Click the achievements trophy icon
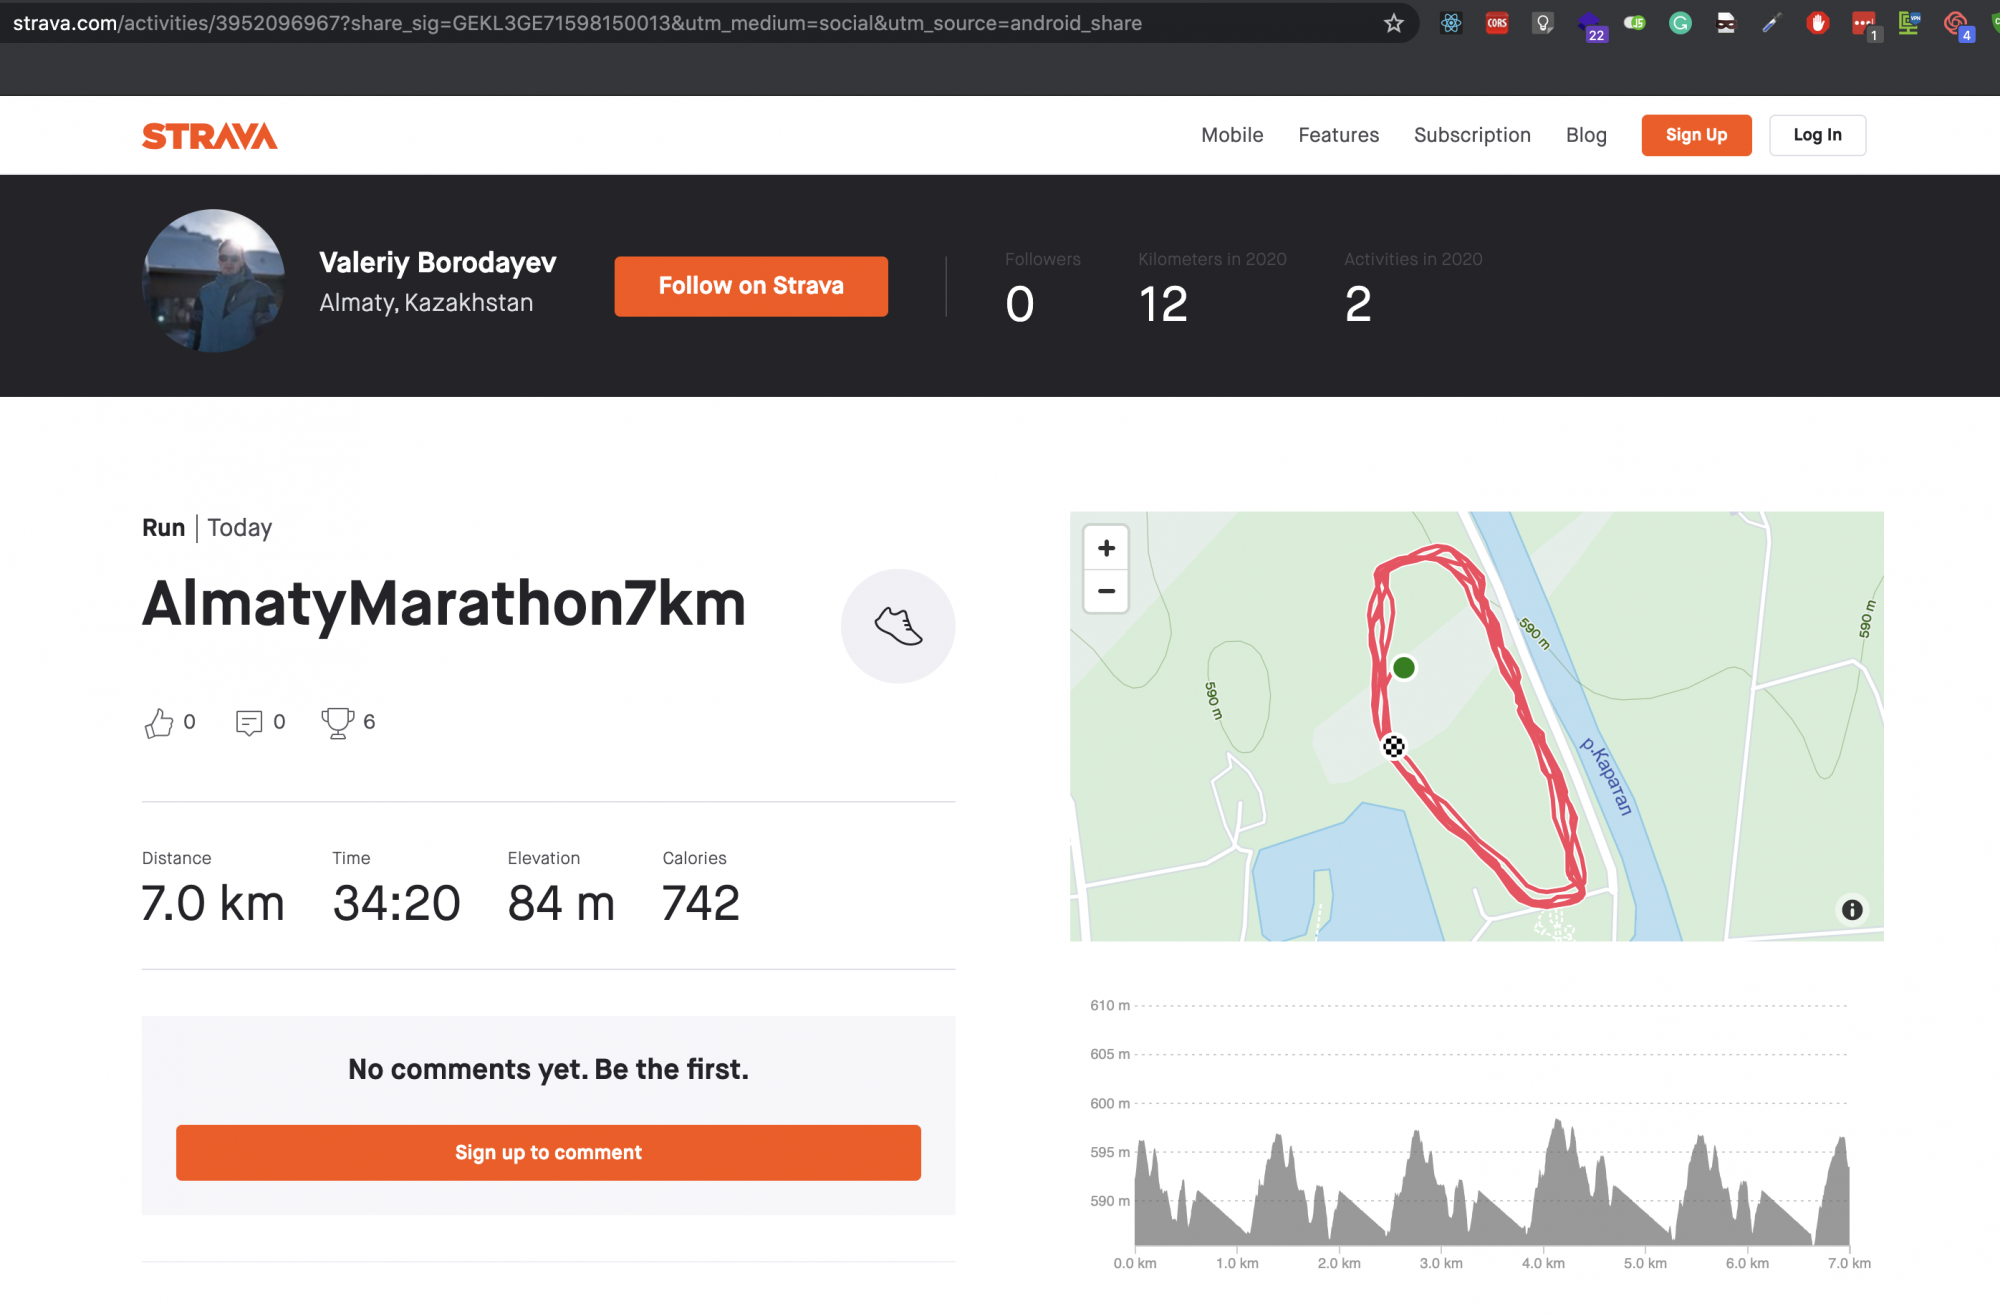2000x1314 pixels. click(337, 722)
